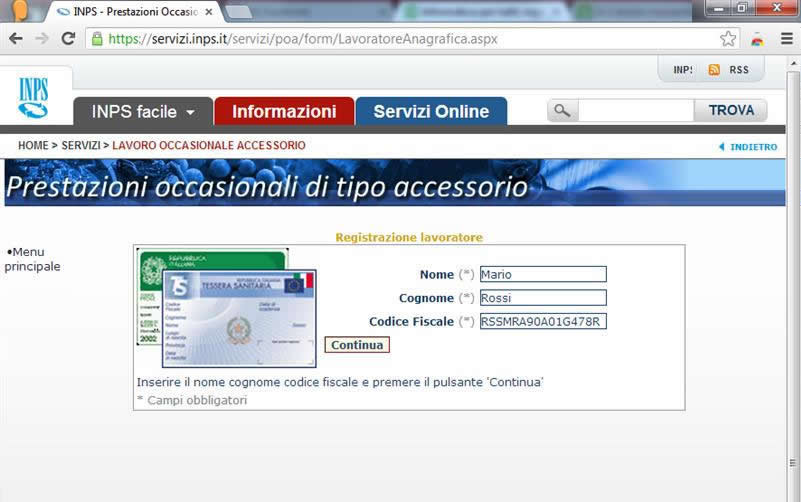Click the RSS feed icon
Viewport: 801px width, 502px height.
click(714, 70)
